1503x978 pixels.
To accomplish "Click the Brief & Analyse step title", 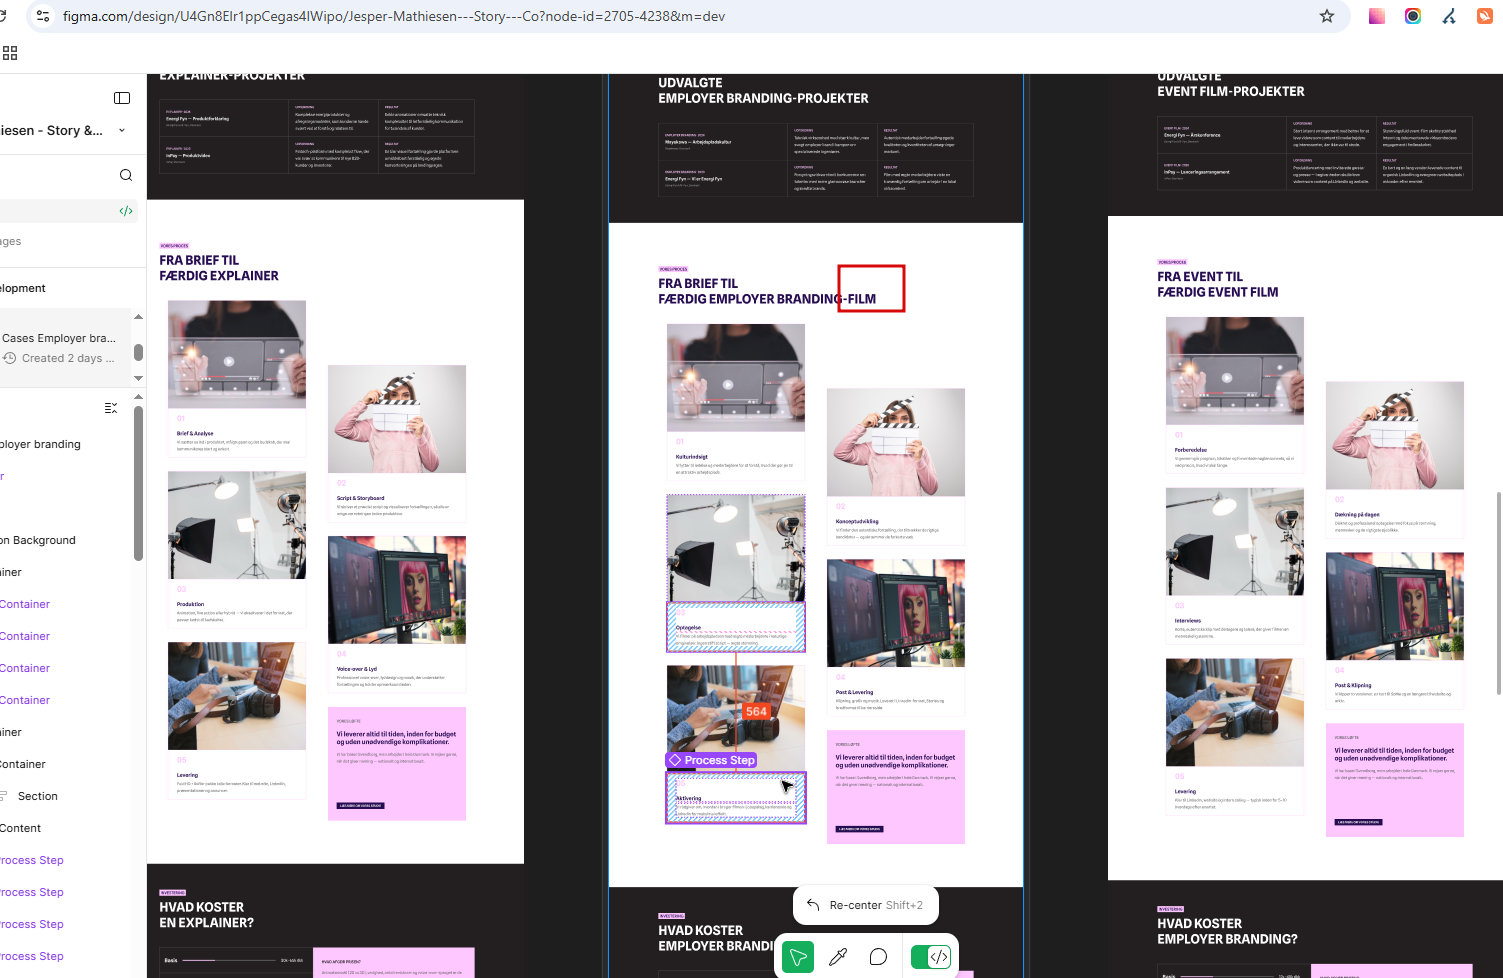I will (x=195, y=433).
